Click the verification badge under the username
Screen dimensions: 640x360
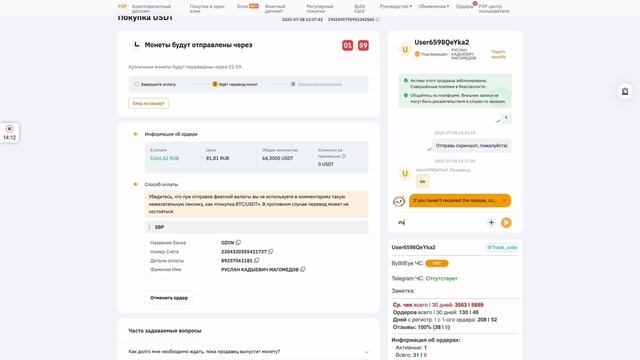pos(417,54)
